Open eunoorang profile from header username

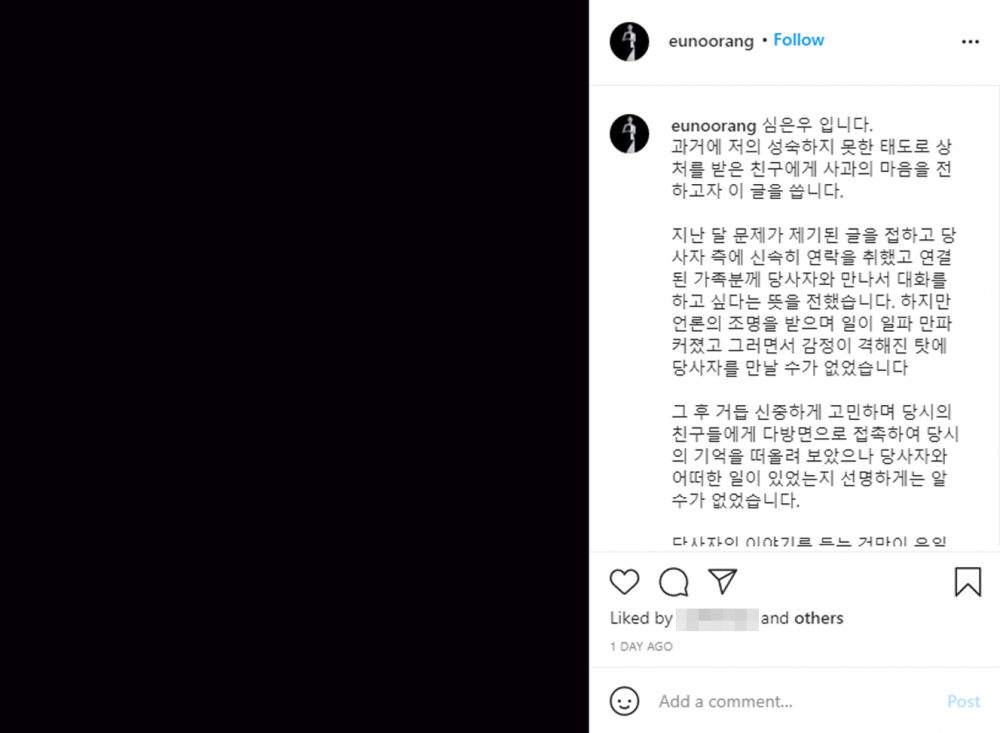click(710, 41)
